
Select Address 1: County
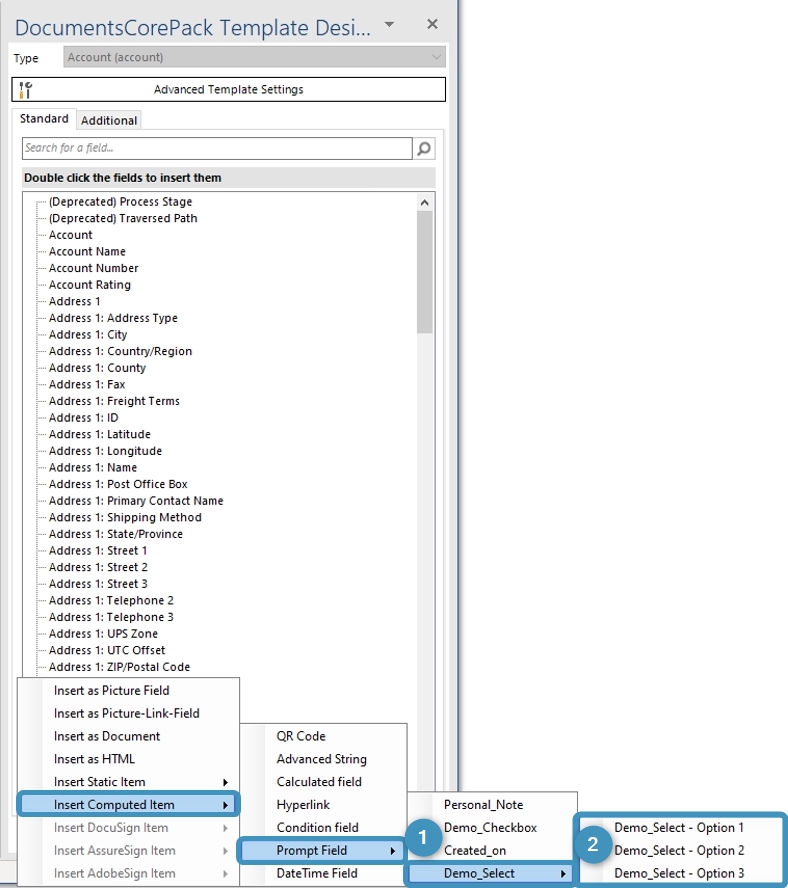pos(97,368)
